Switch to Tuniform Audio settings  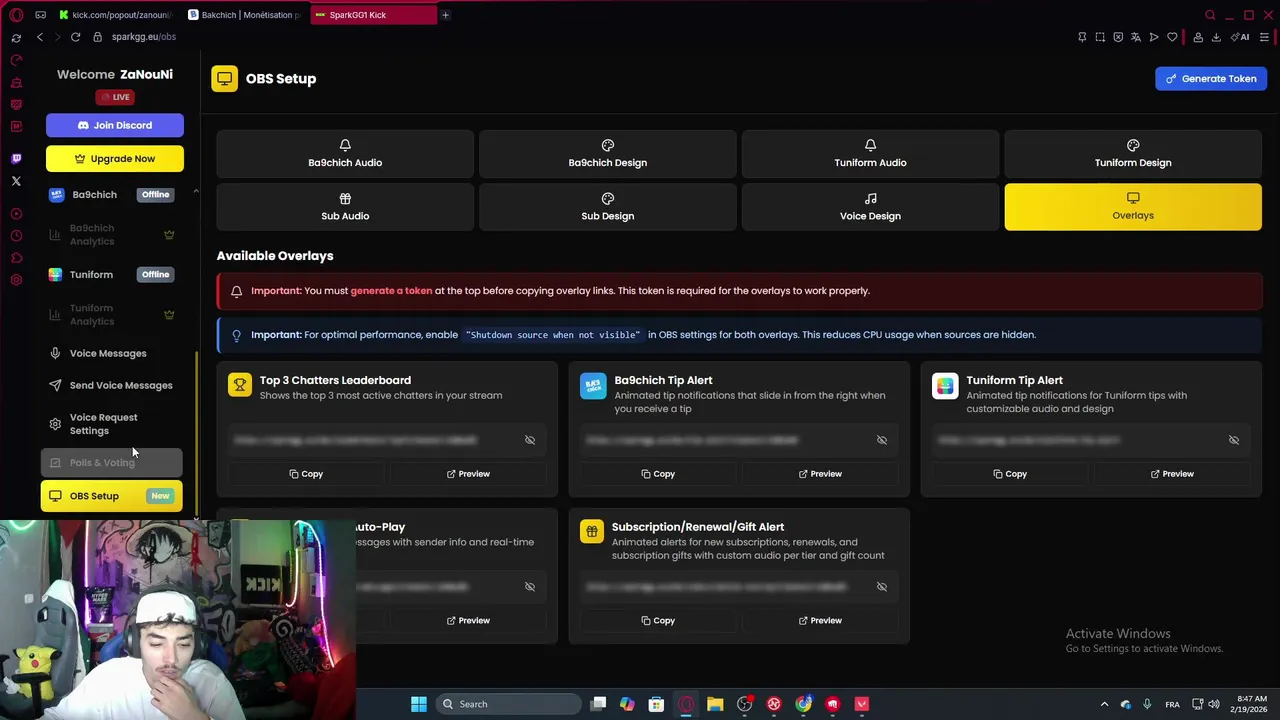click(x=870, y=153)
